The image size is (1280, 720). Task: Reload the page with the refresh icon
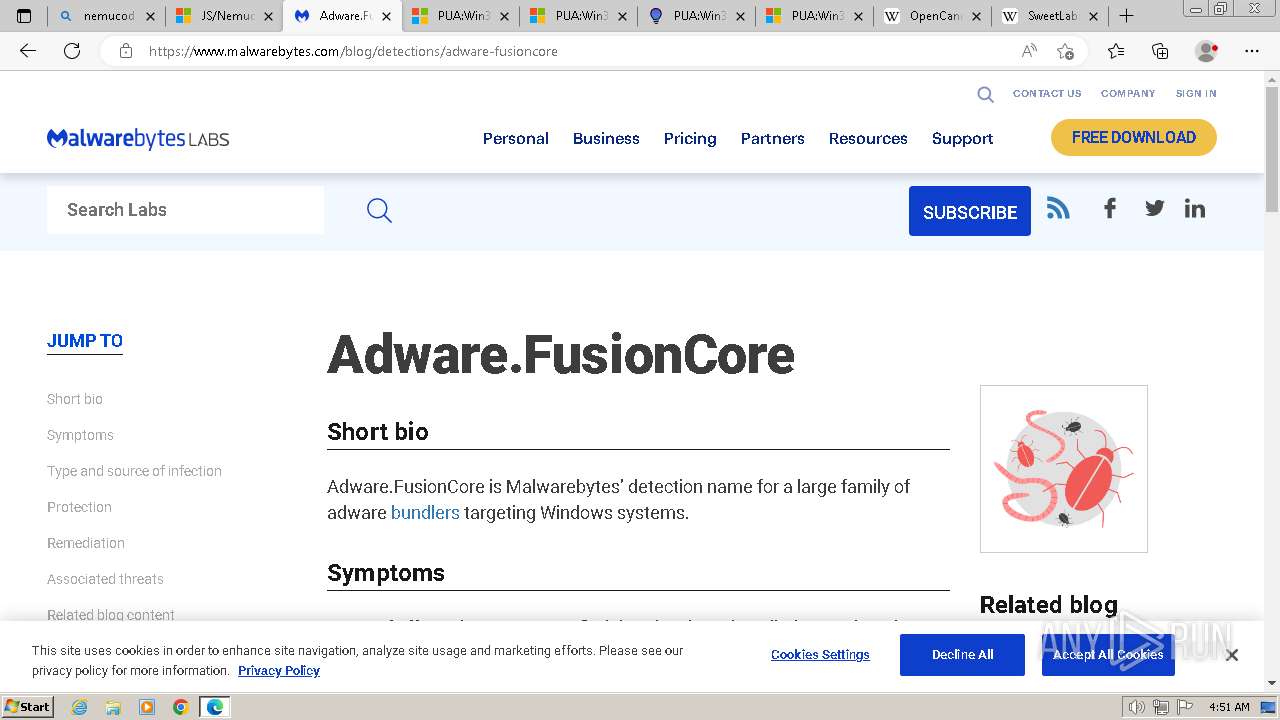72,51
